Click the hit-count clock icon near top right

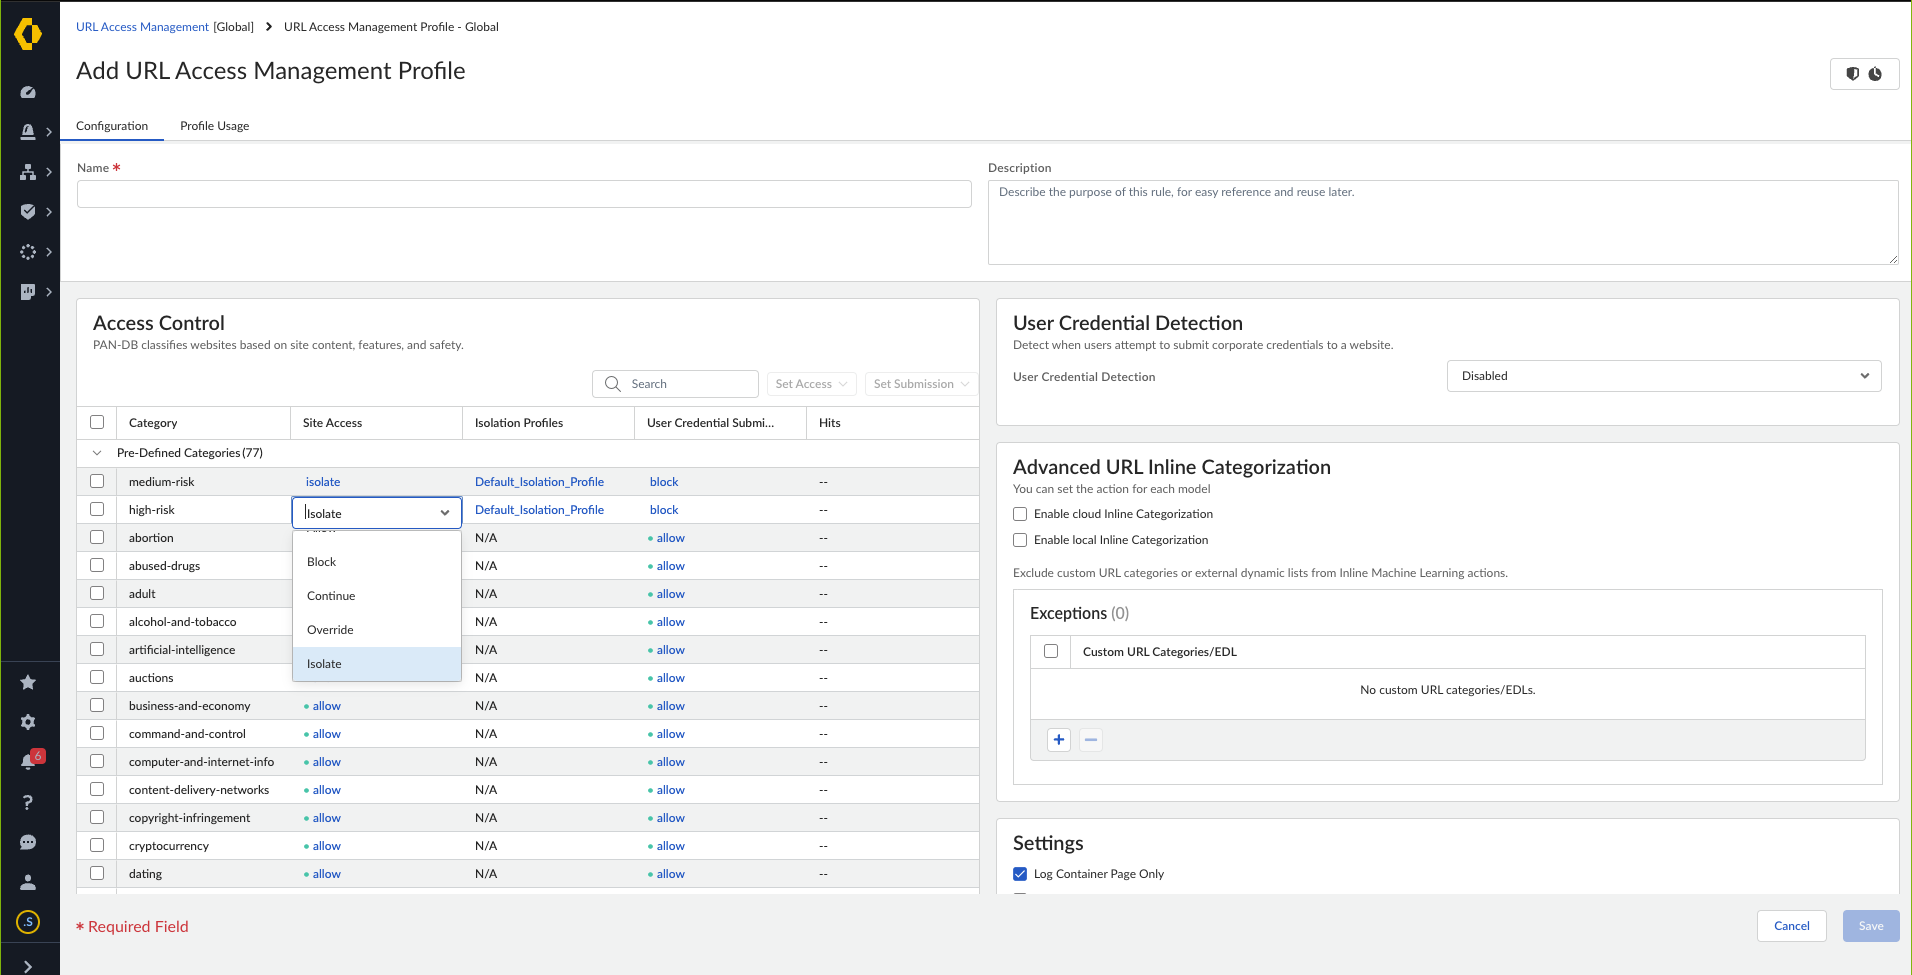(x=1877, y=73)
